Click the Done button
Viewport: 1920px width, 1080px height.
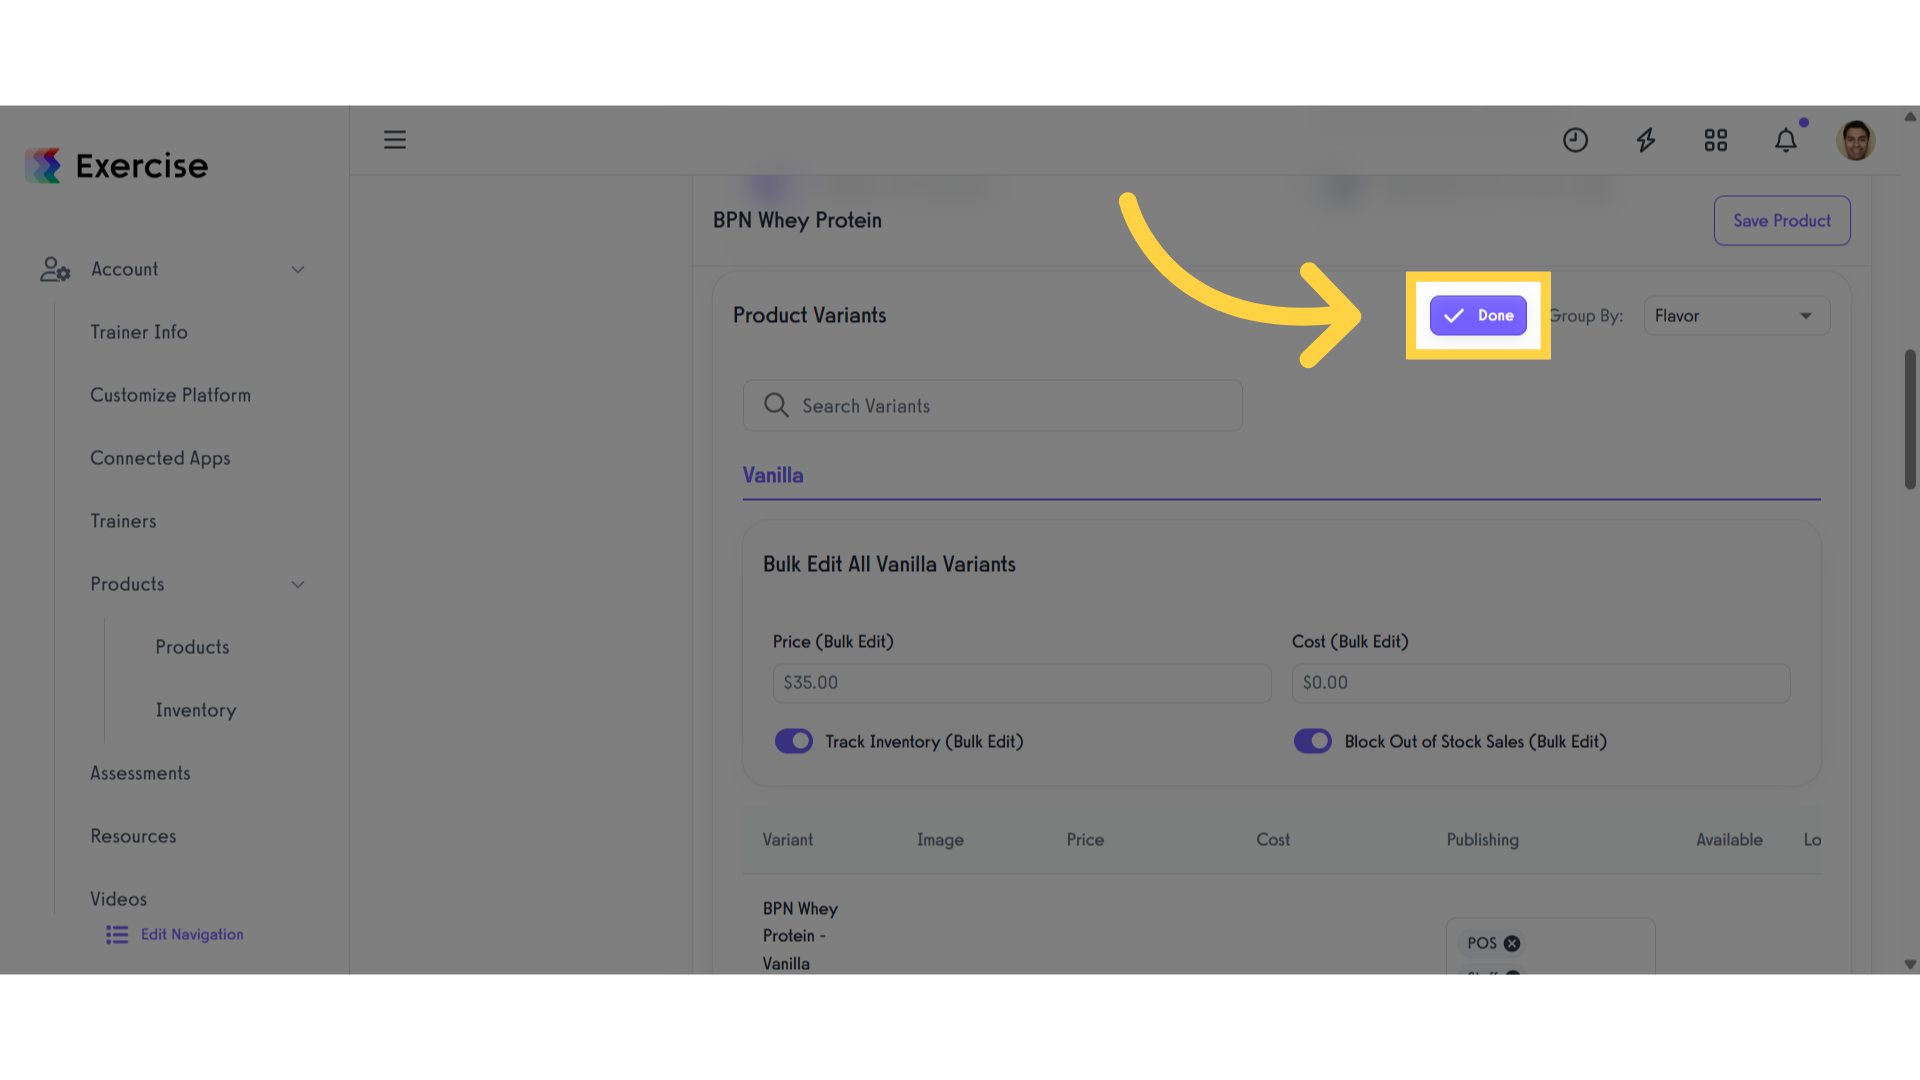click(1478, 316)
